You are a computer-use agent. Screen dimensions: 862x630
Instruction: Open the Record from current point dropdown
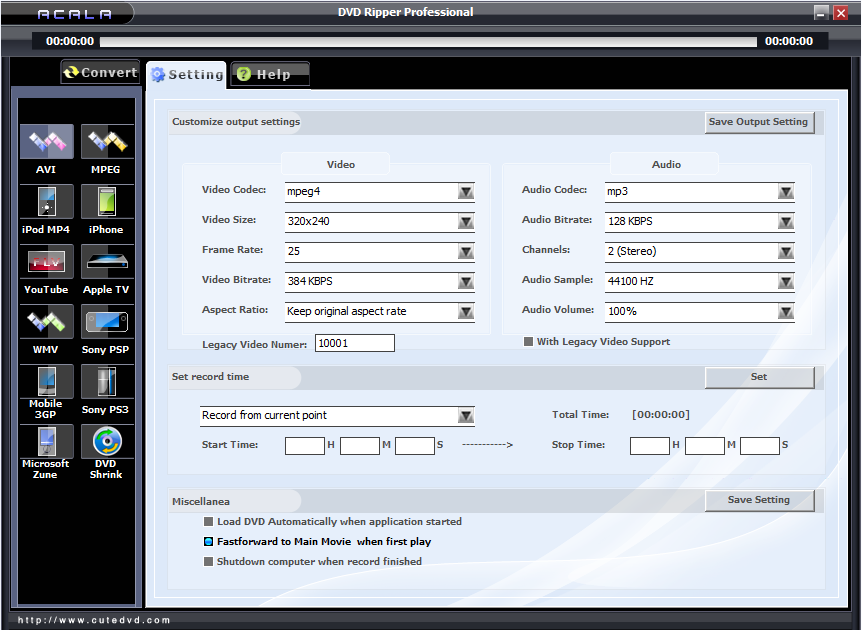point(466,416)
